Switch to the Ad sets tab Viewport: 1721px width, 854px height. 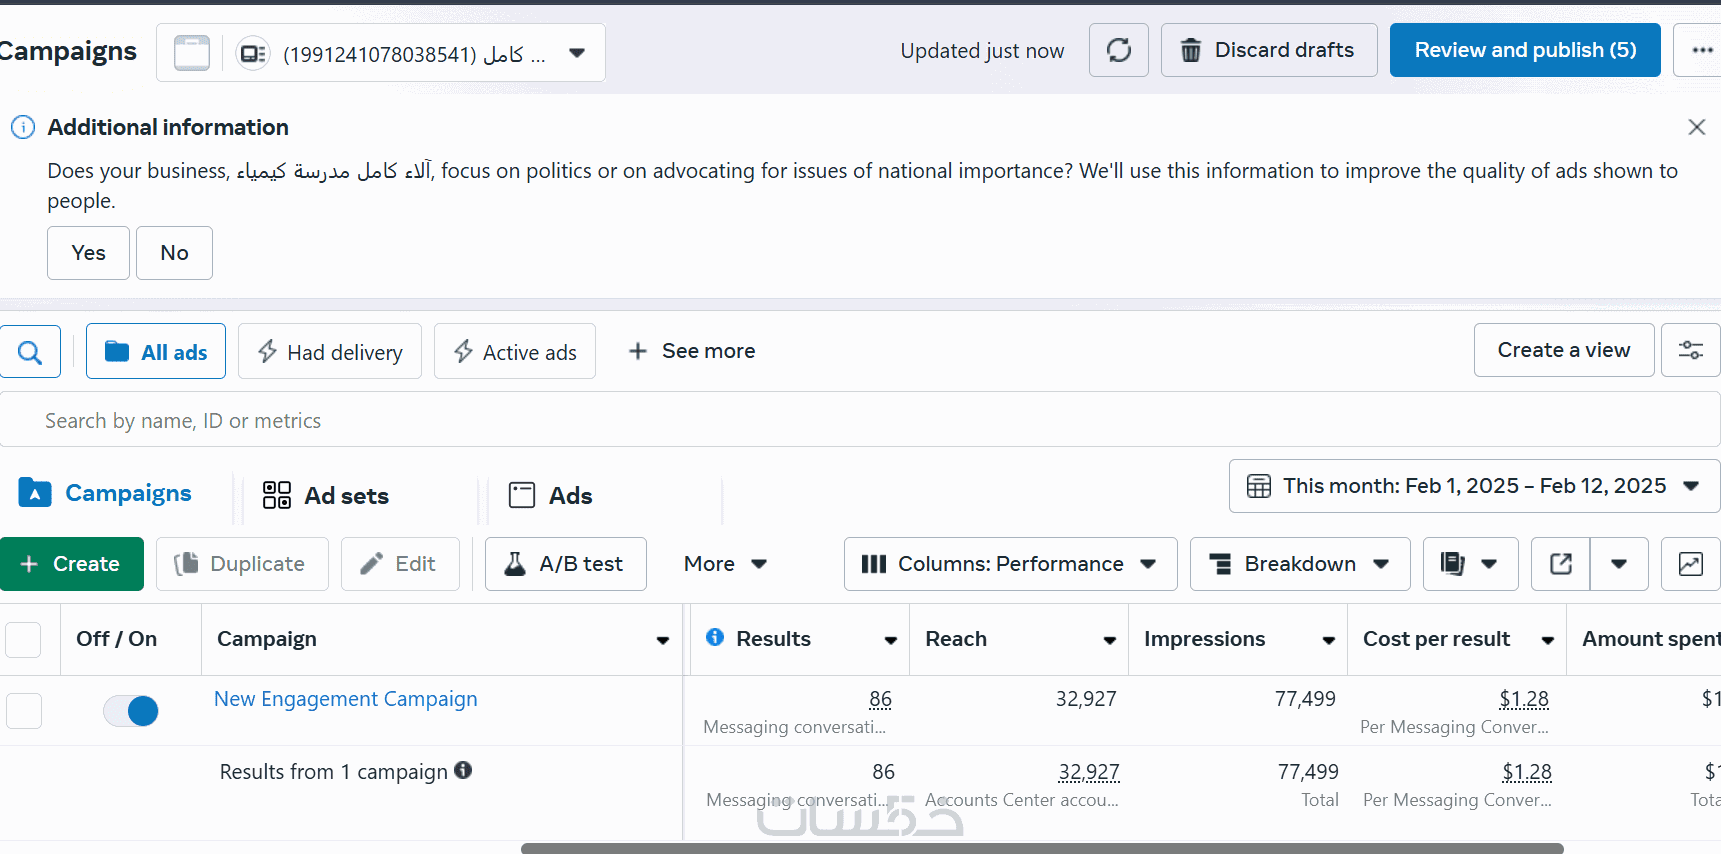click(x=326, y=496)
